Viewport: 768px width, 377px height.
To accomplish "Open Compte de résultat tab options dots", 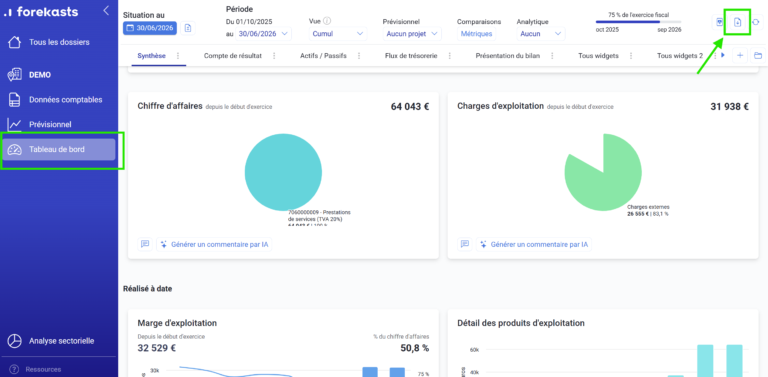I will (x=274, y=56).
